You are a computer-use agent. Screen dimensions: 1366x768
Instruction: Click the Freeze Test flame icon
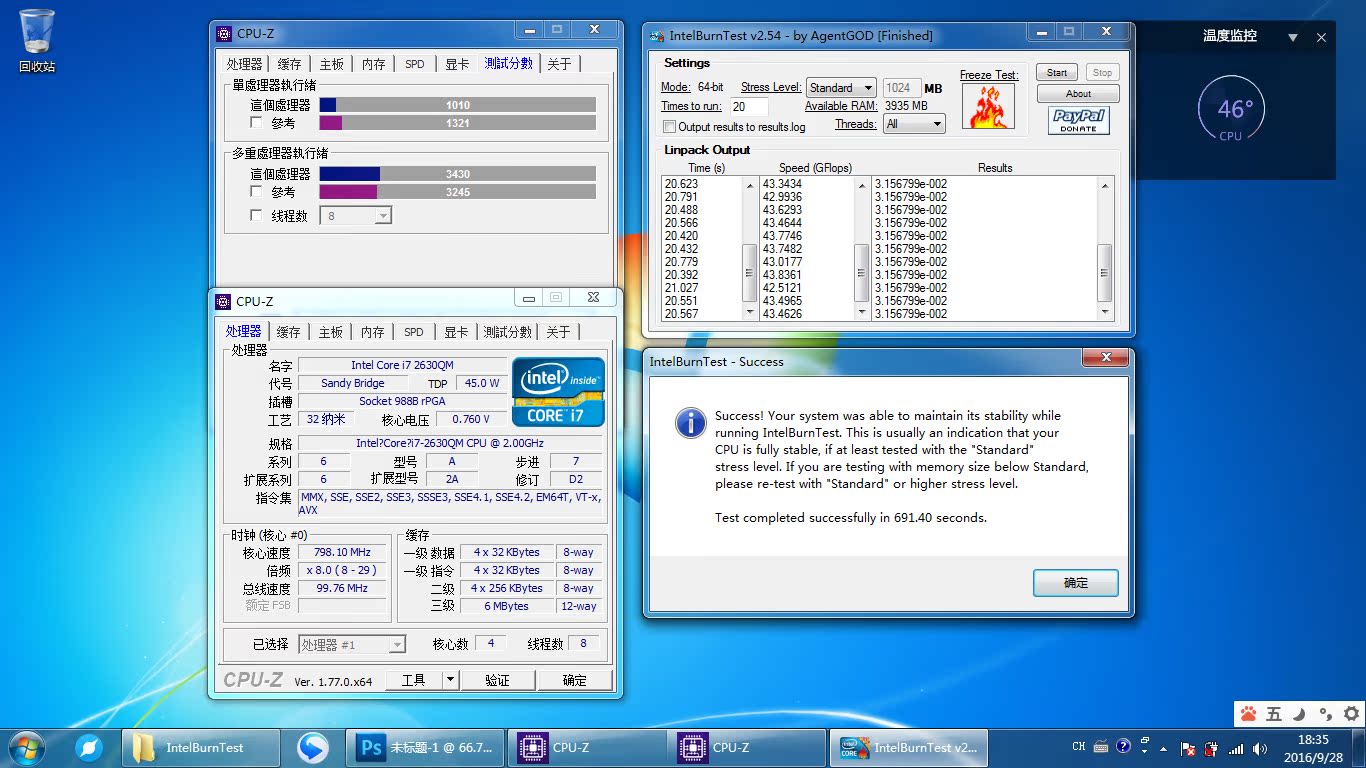(988, 105)
